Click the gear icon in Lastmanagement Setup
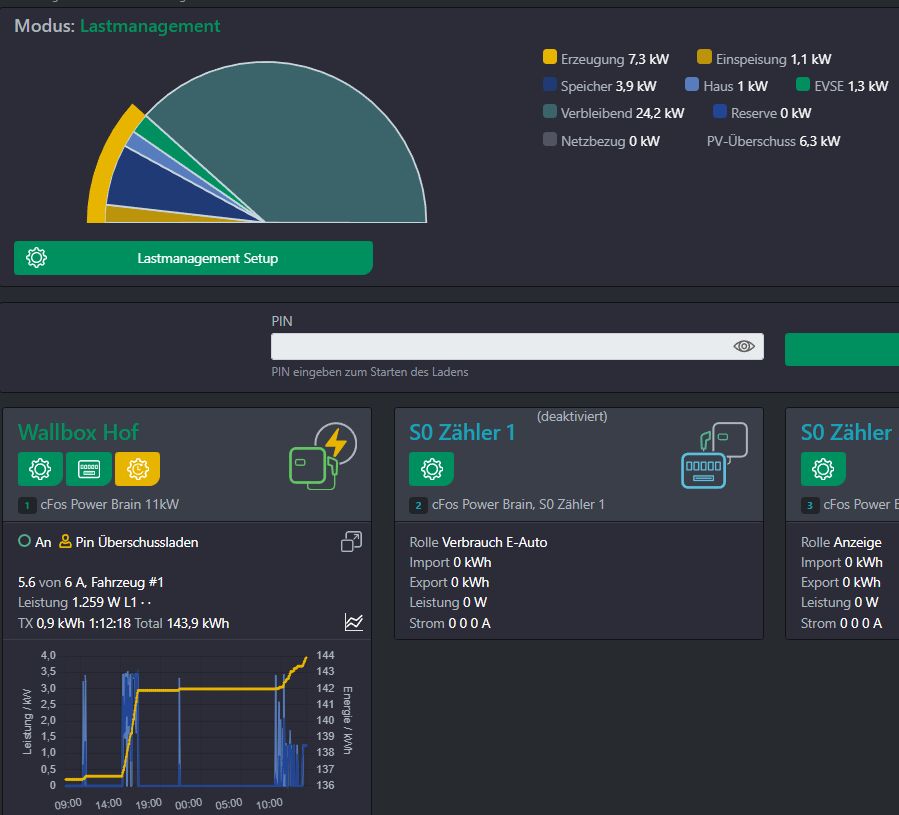This screenshot has height=815, width=899. [x=36, y=258]
